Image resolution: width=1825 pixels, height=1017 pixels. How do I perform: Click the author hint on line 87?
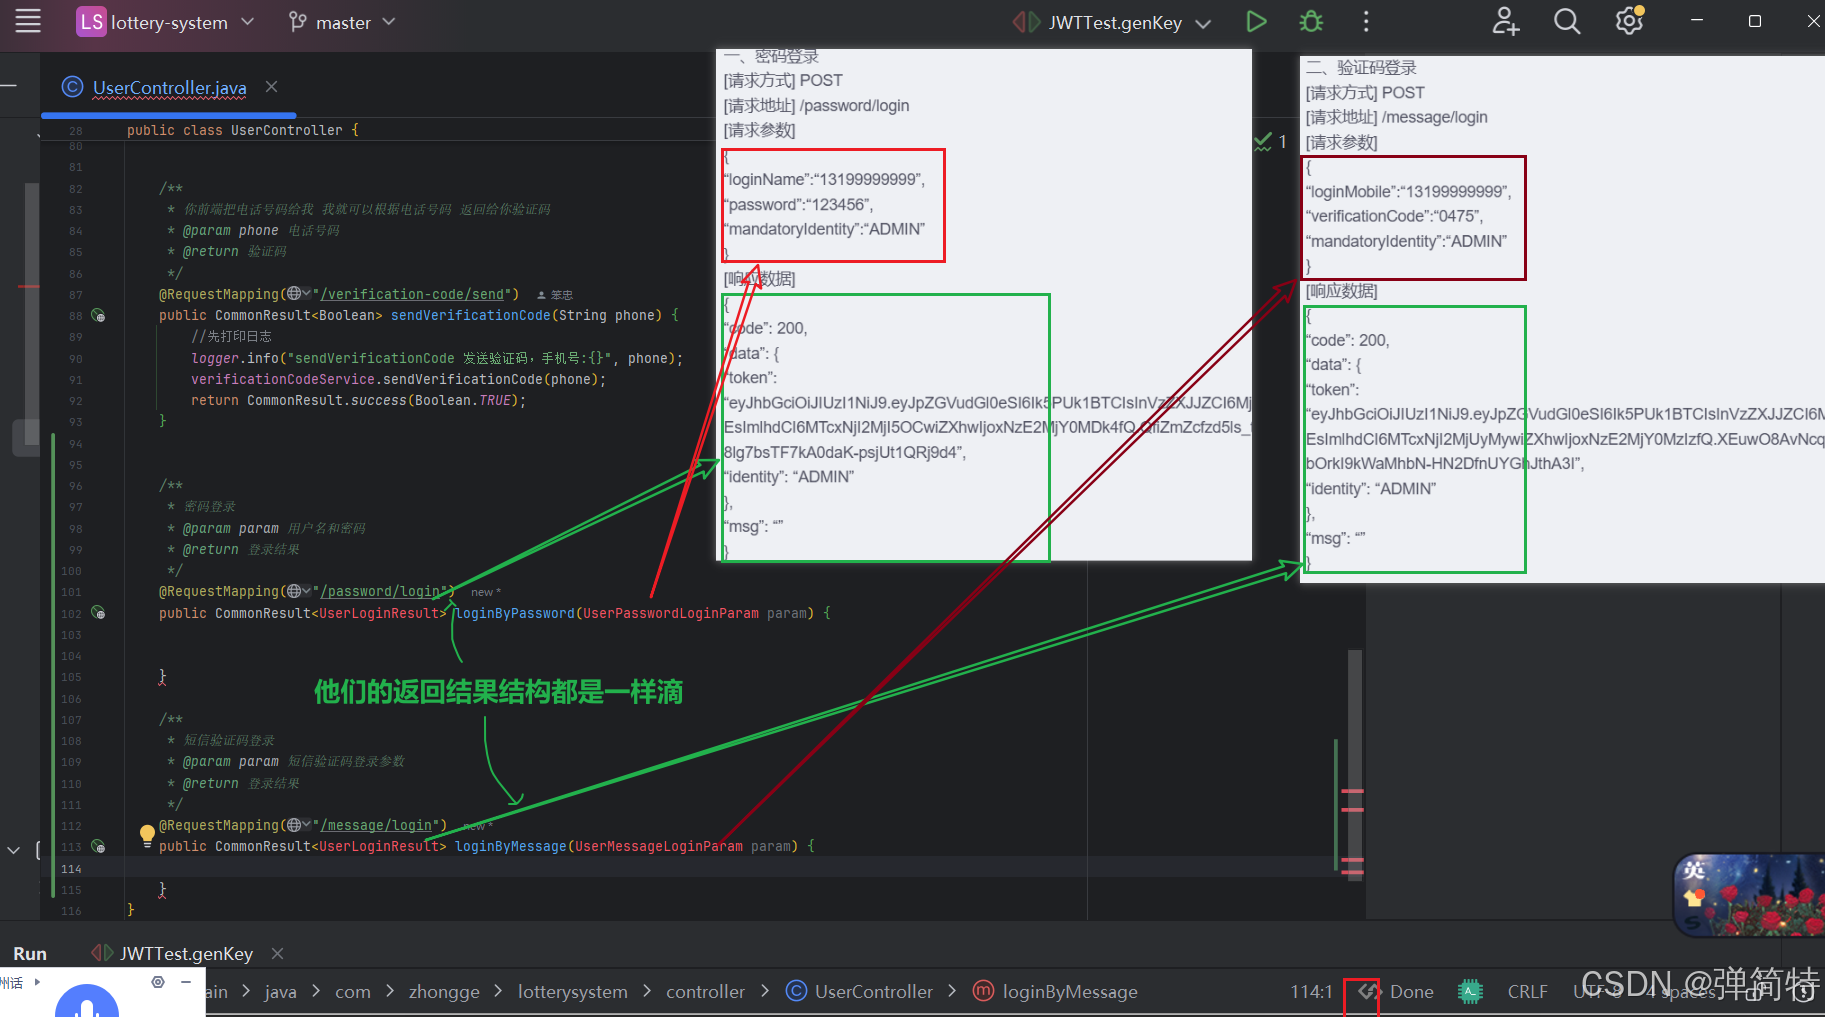pyautogui.click(x=555, y=295)
